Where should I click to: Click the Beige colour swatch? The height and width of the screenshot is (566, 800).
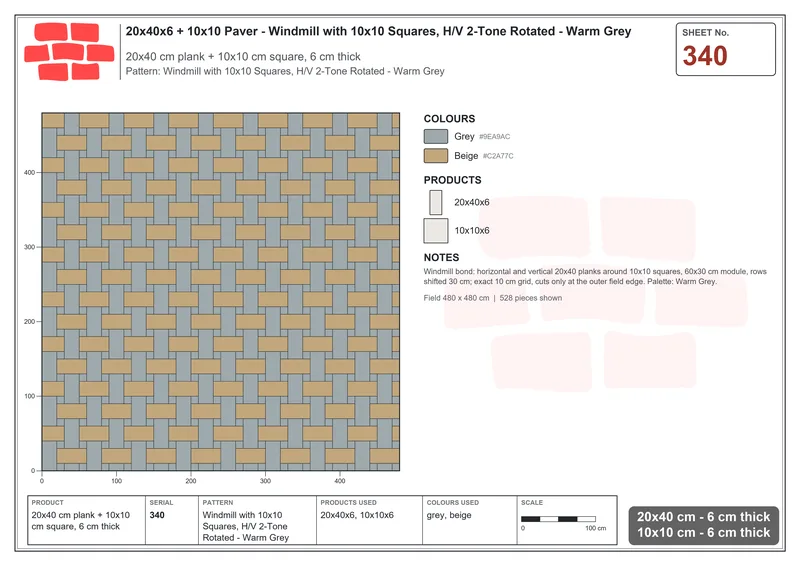(436, 156)
